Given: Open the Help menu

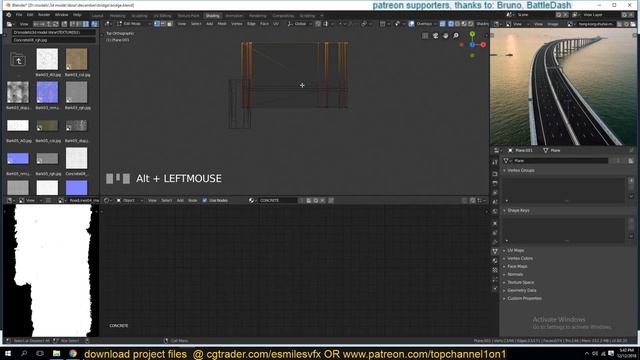Looking at the screenshot, I should tap(77, 15).
